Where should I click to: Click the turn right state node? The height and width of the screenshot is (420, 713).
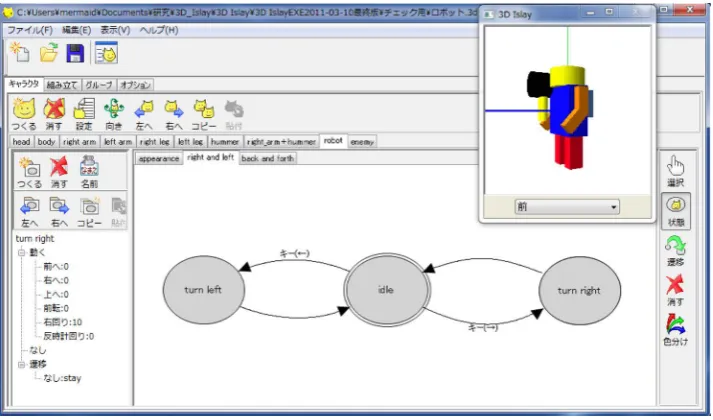pos(579,290)
